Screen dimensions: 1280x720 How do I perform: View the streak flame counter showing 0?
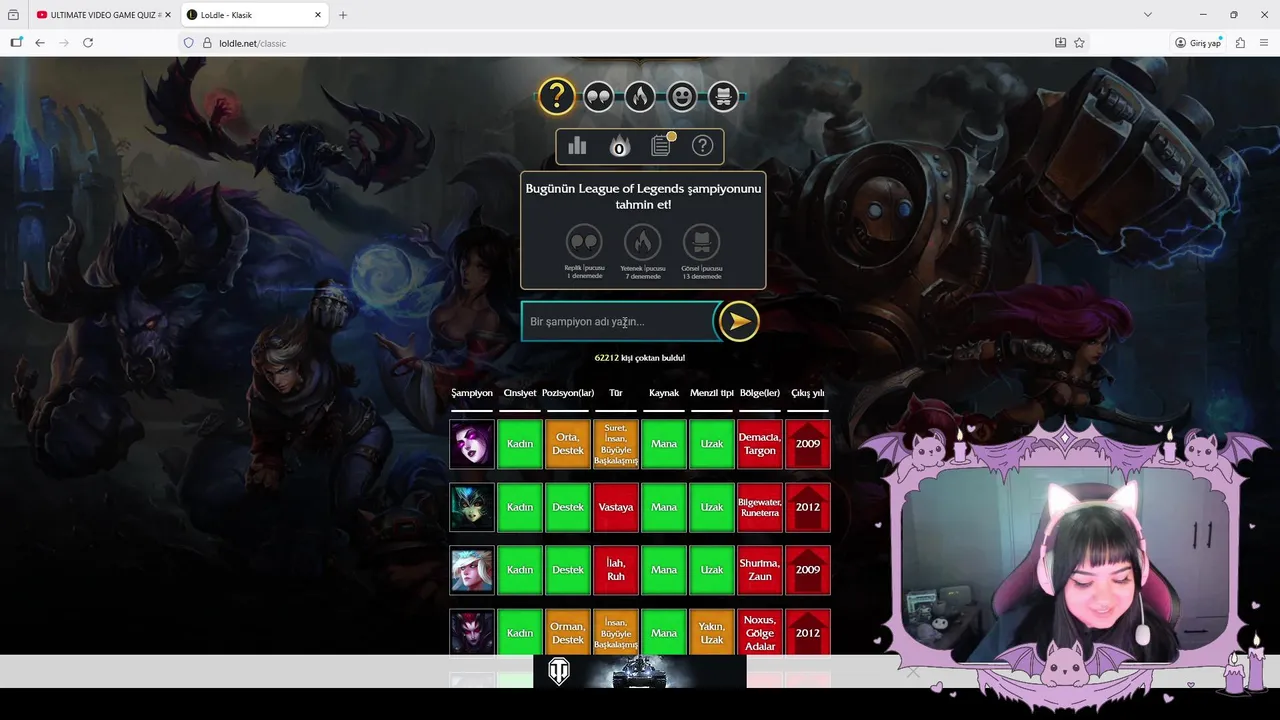619,147
